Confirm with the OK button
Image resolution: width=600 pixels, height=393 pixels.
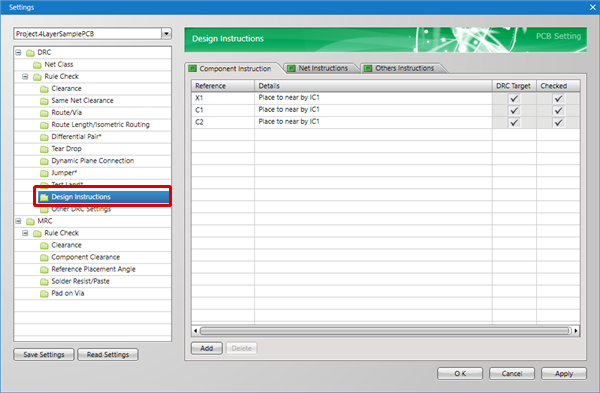point(460,373)
